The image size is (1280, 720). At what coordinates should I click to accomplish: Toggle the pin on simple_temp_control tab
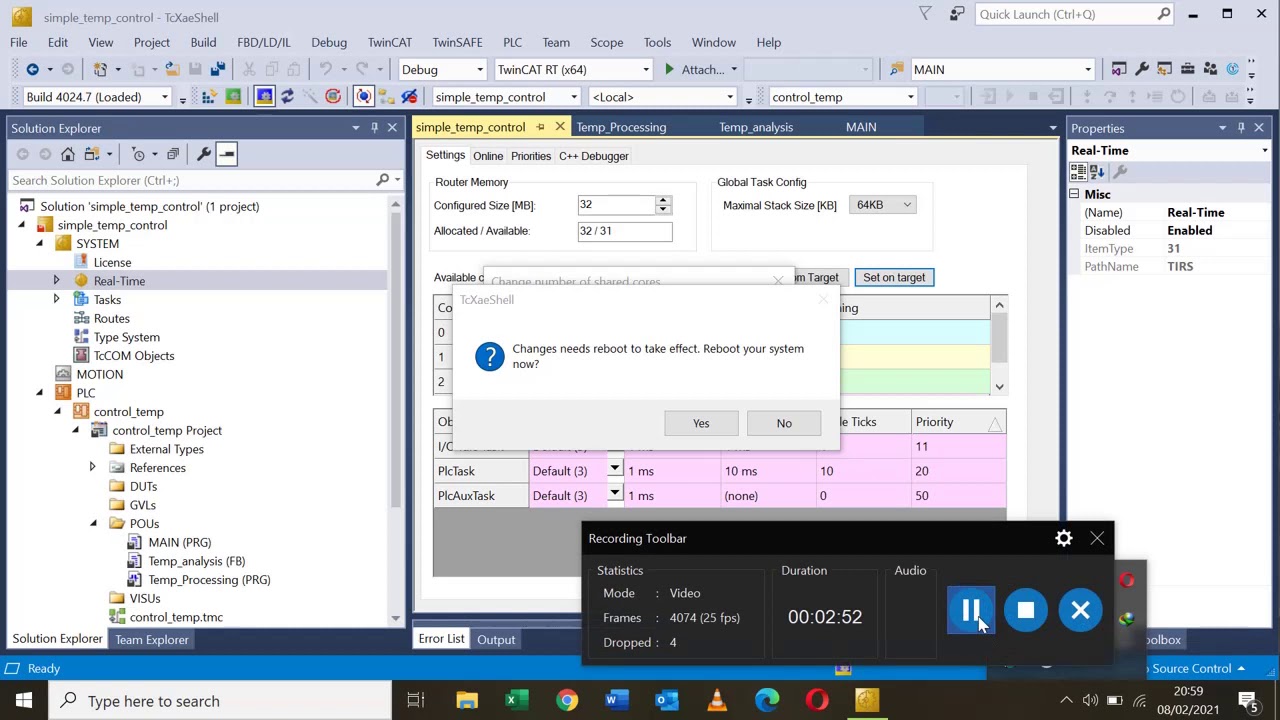click(541, 127)
